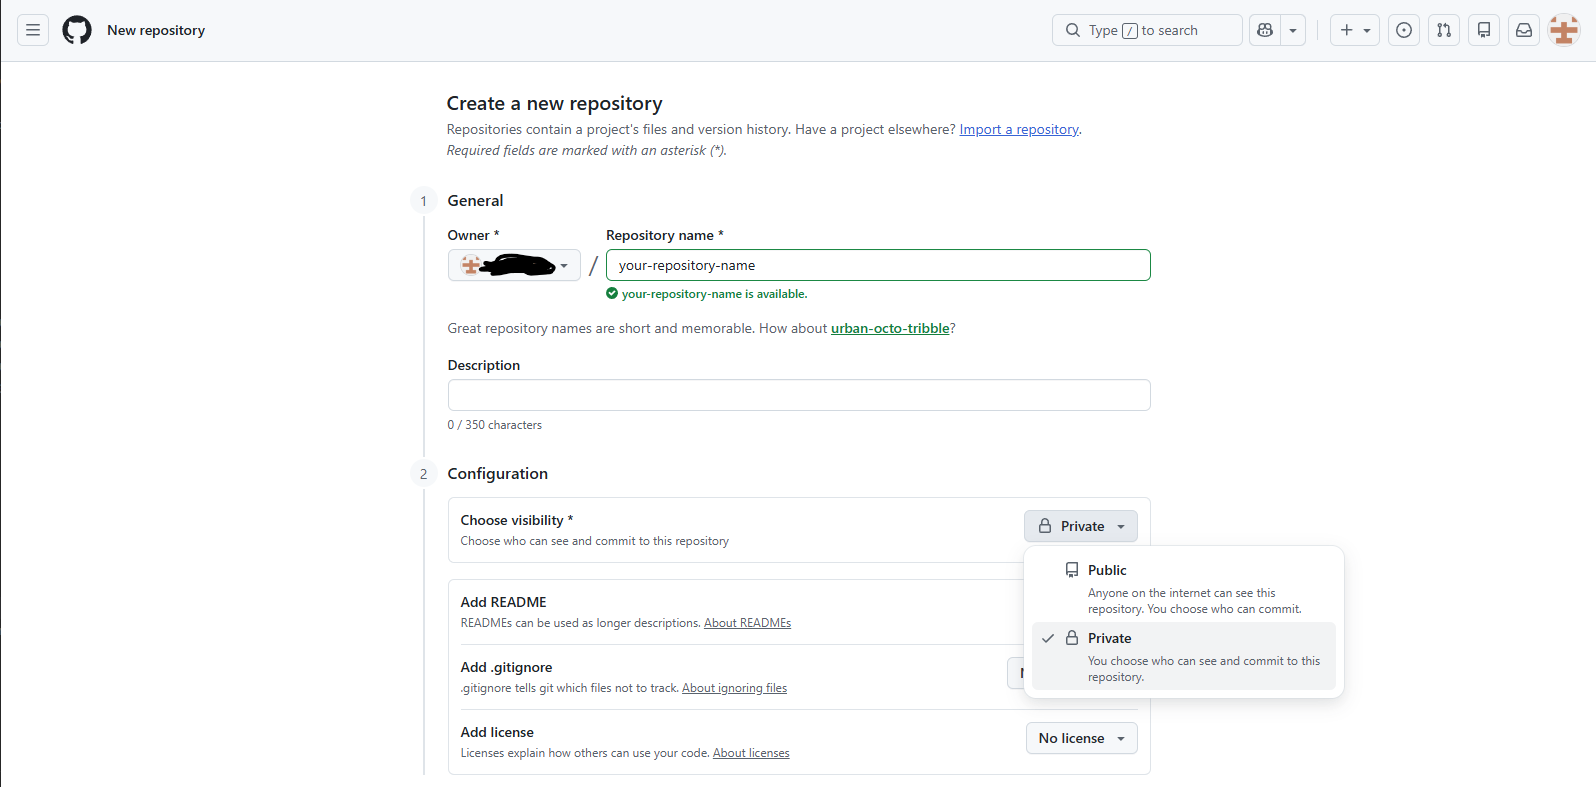The image size is (1596, 787).
Task: Open the About licenses link
Action: (751, 753)
